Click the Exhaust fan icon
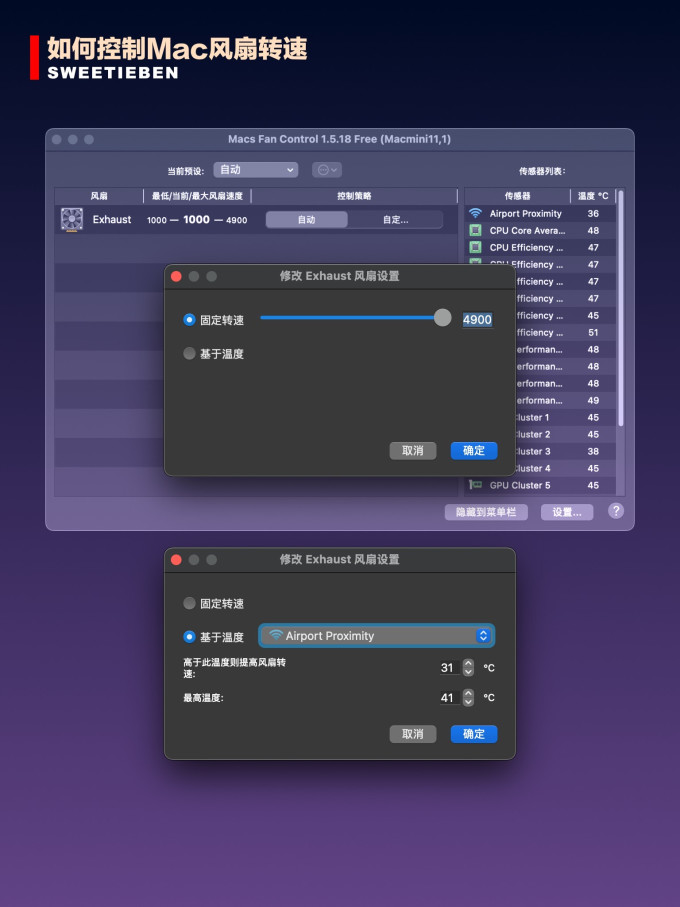The image size is (680, 907). coord(72,220)
